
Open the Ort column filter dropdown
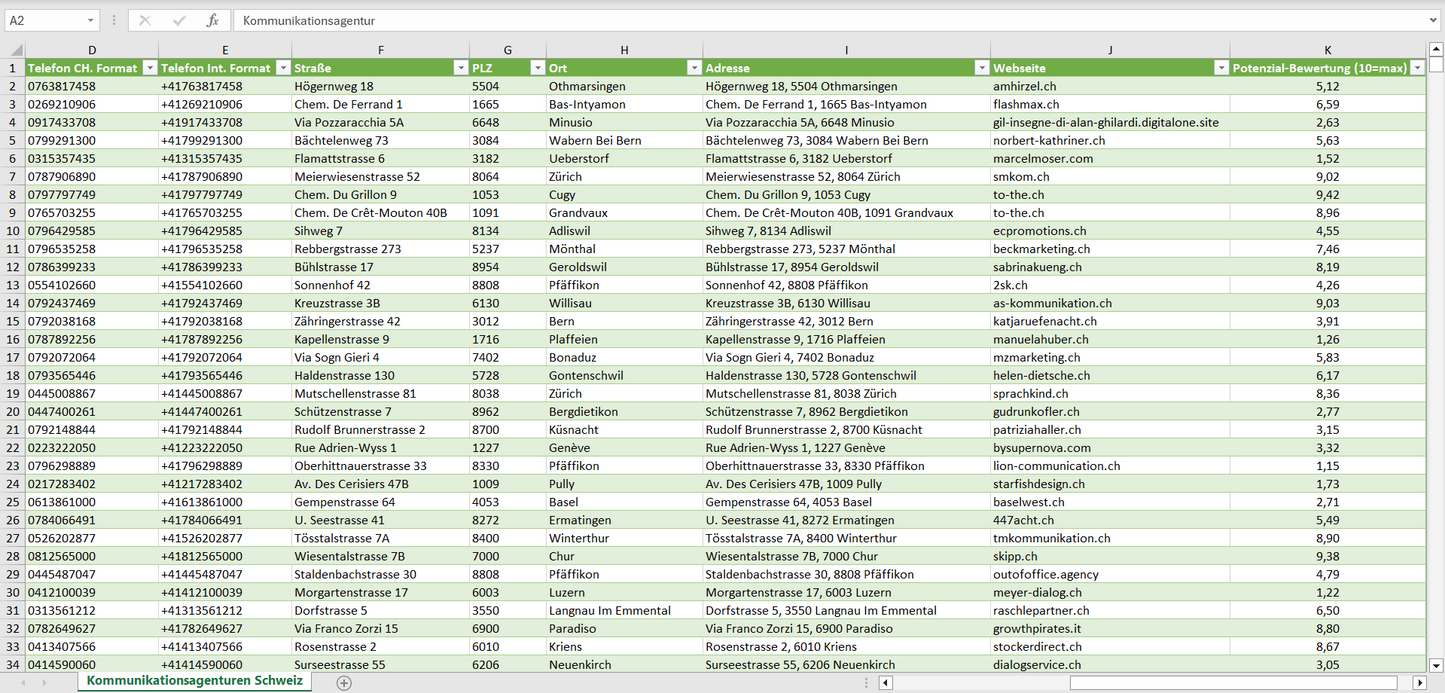(693, 68)
